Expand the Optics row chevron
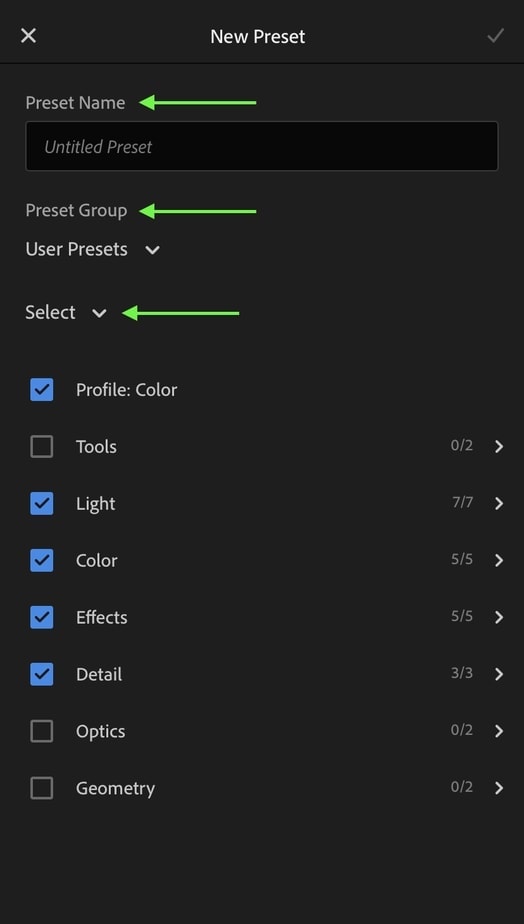 (x=499, y=731)
